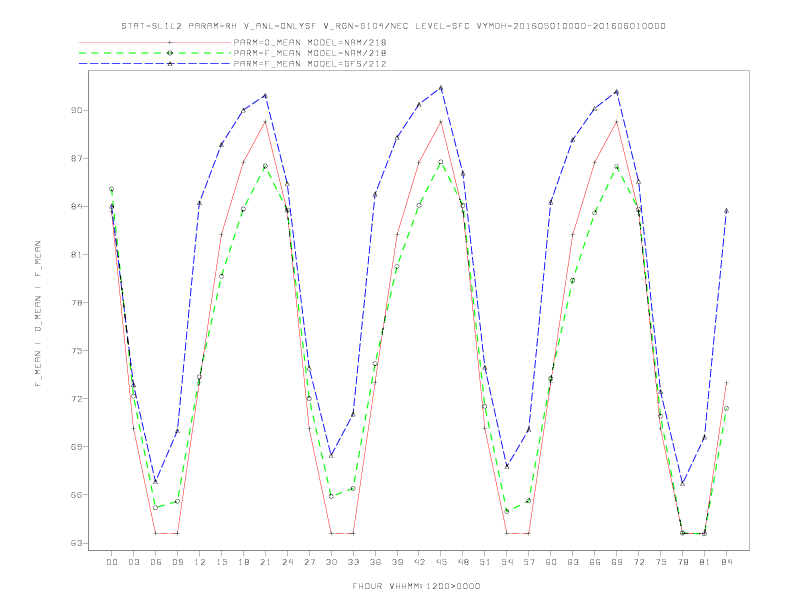
Task: Click x-axis forecast hour label 39
Action: [397, 562]
